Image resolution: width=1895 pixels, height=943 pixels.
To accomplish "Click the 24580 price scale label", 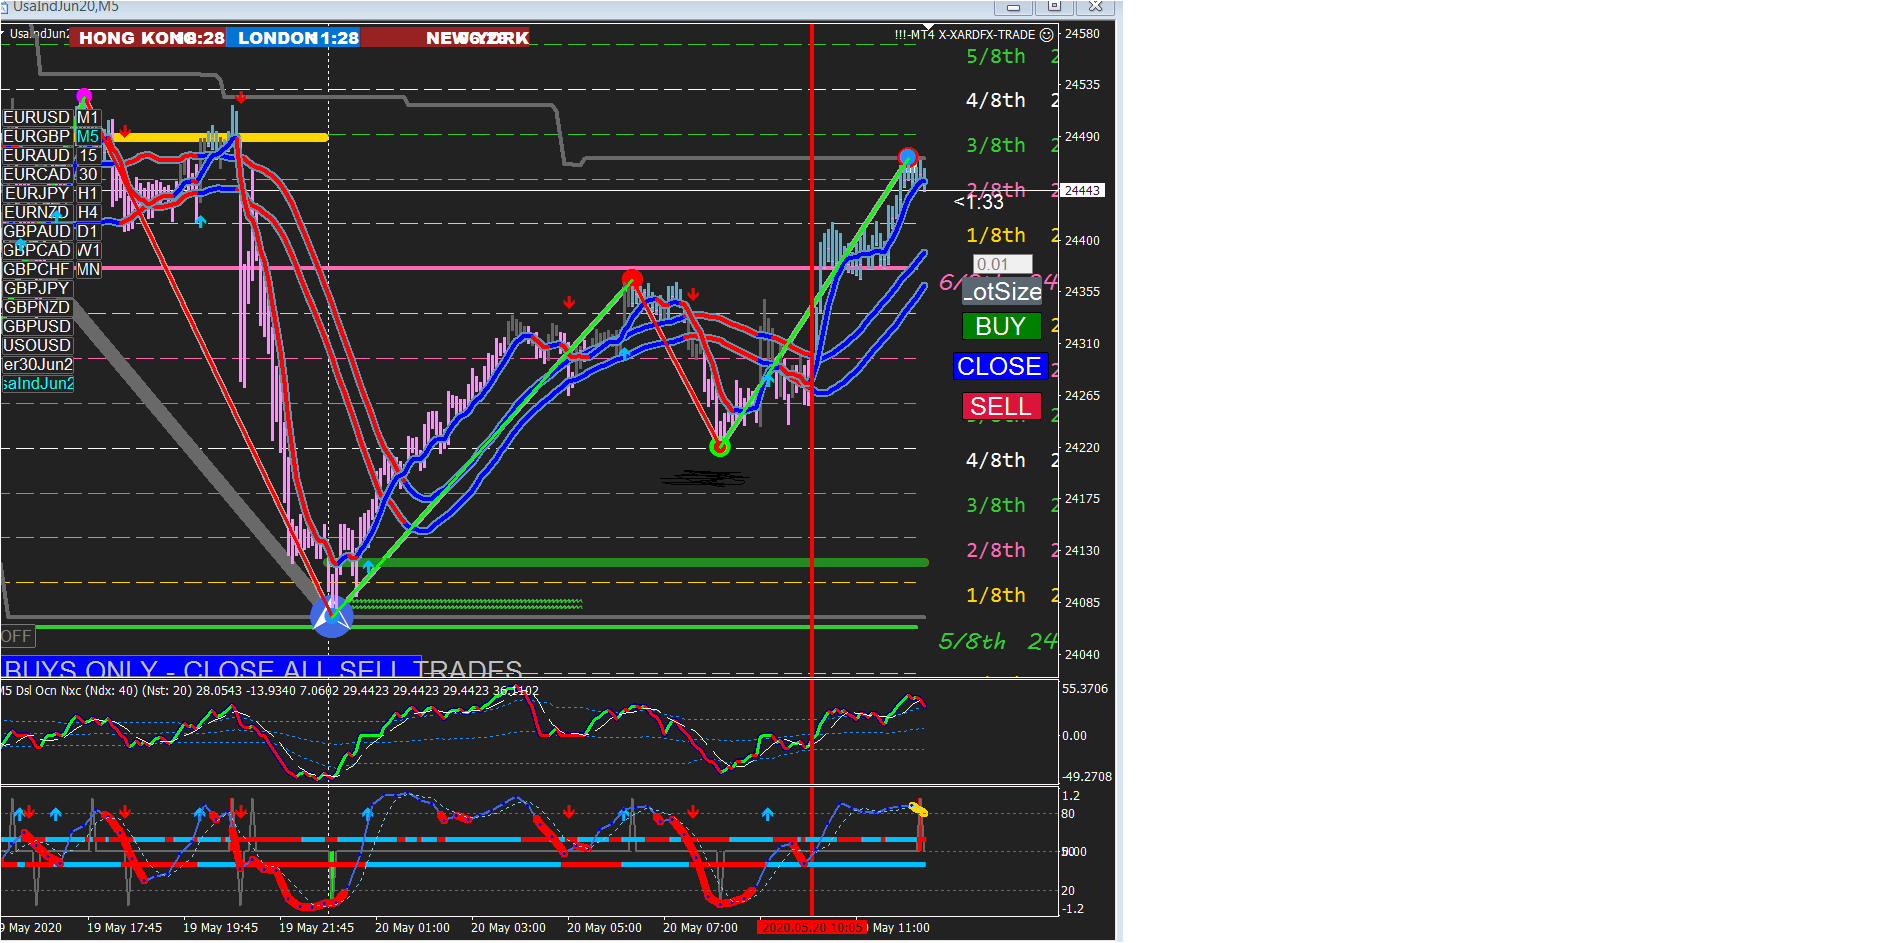I will point(1082,33).
